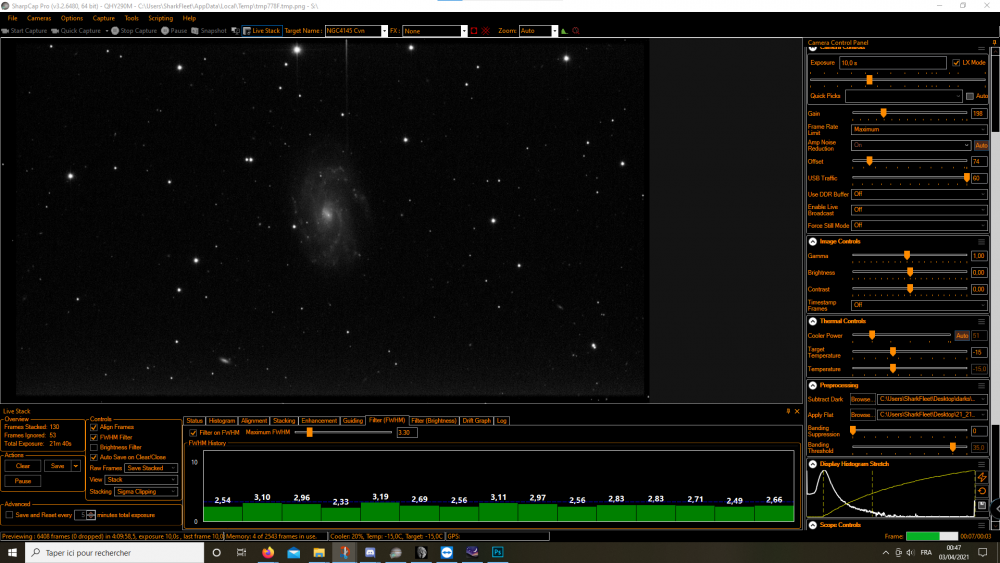The image size is (1000, 563).
Task: Toggle the Align Frames checkbox
Action: [94, 427]
